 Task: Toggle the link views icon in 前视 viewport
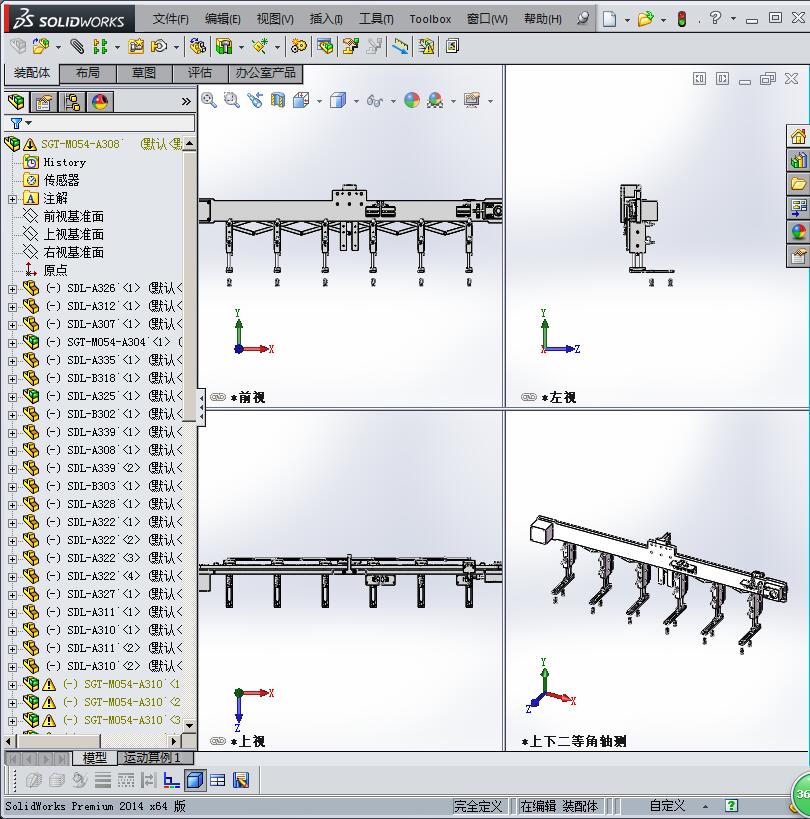[220, 397]
